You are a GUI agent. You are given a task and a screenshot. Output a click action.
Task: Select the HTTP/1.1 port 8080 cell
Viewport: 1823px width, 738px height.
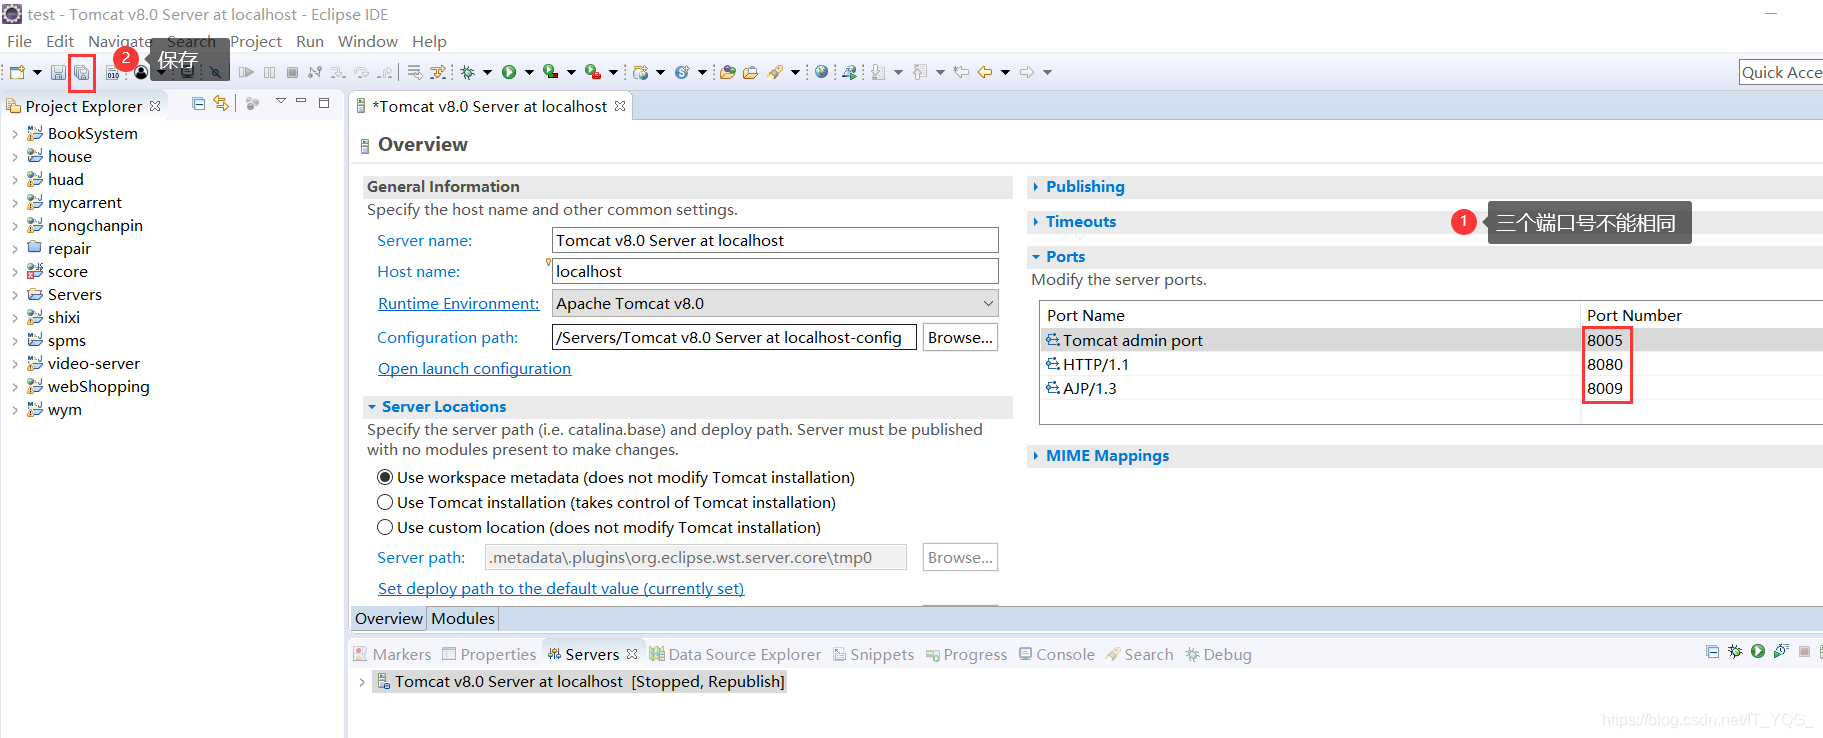click(x=1605, y=364)
